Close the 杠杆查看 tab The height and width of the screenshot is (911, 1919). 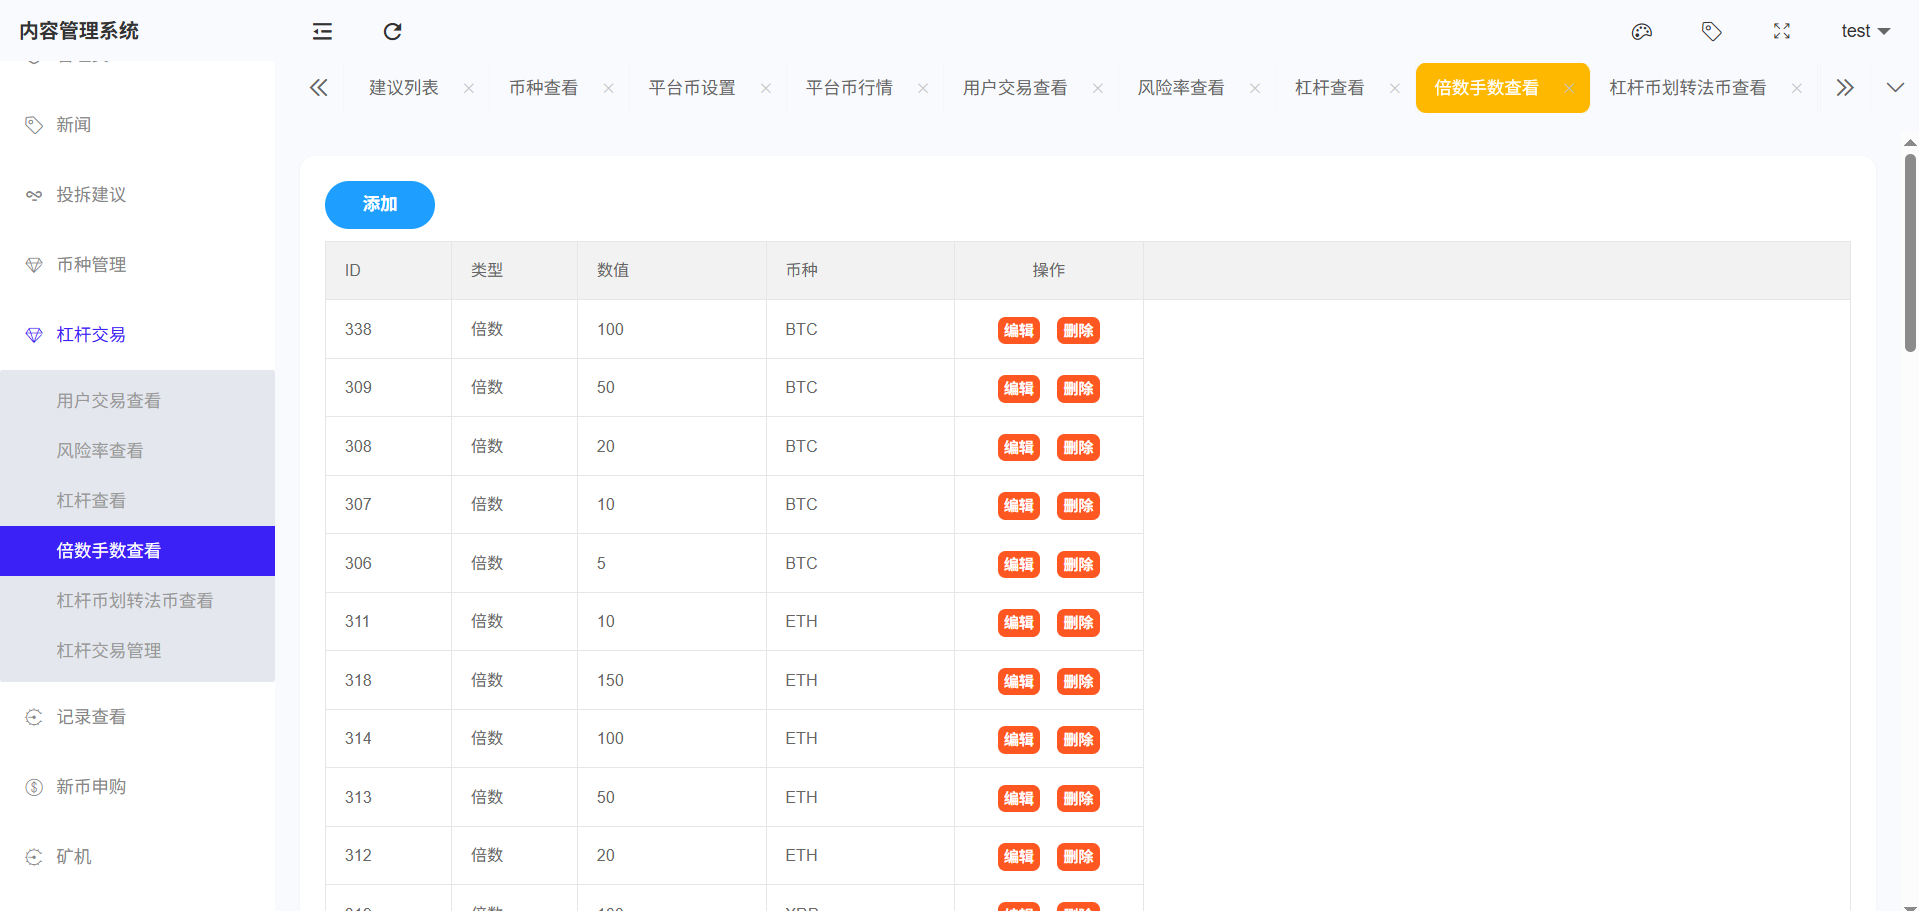(1394, 88)
